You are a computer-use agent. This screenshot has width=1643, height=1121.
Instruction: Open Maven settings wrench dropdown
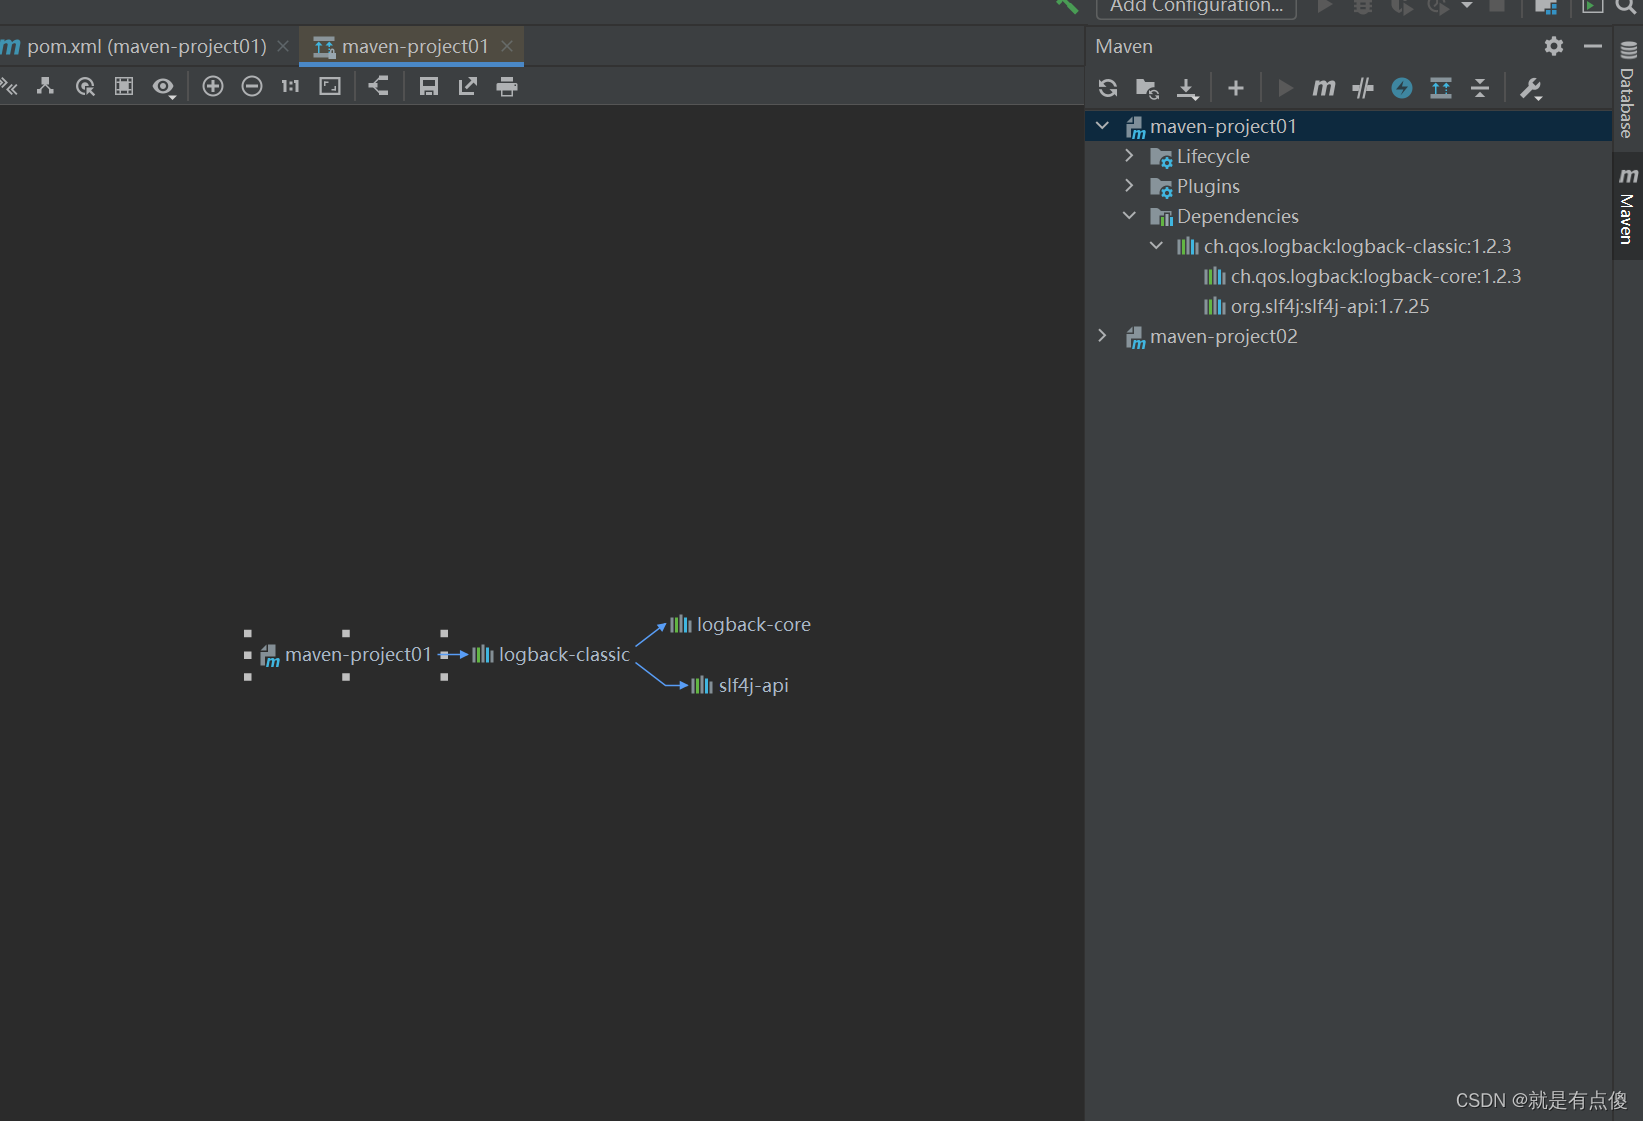[1531, 89]
